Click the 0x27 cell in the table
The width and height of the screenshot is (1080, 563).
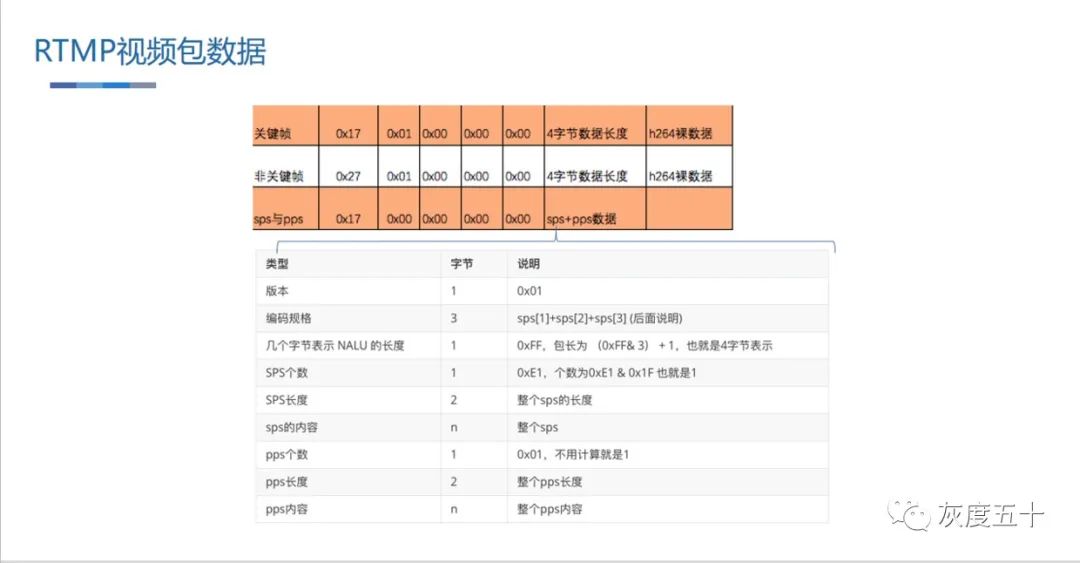(x=349, y=176)
